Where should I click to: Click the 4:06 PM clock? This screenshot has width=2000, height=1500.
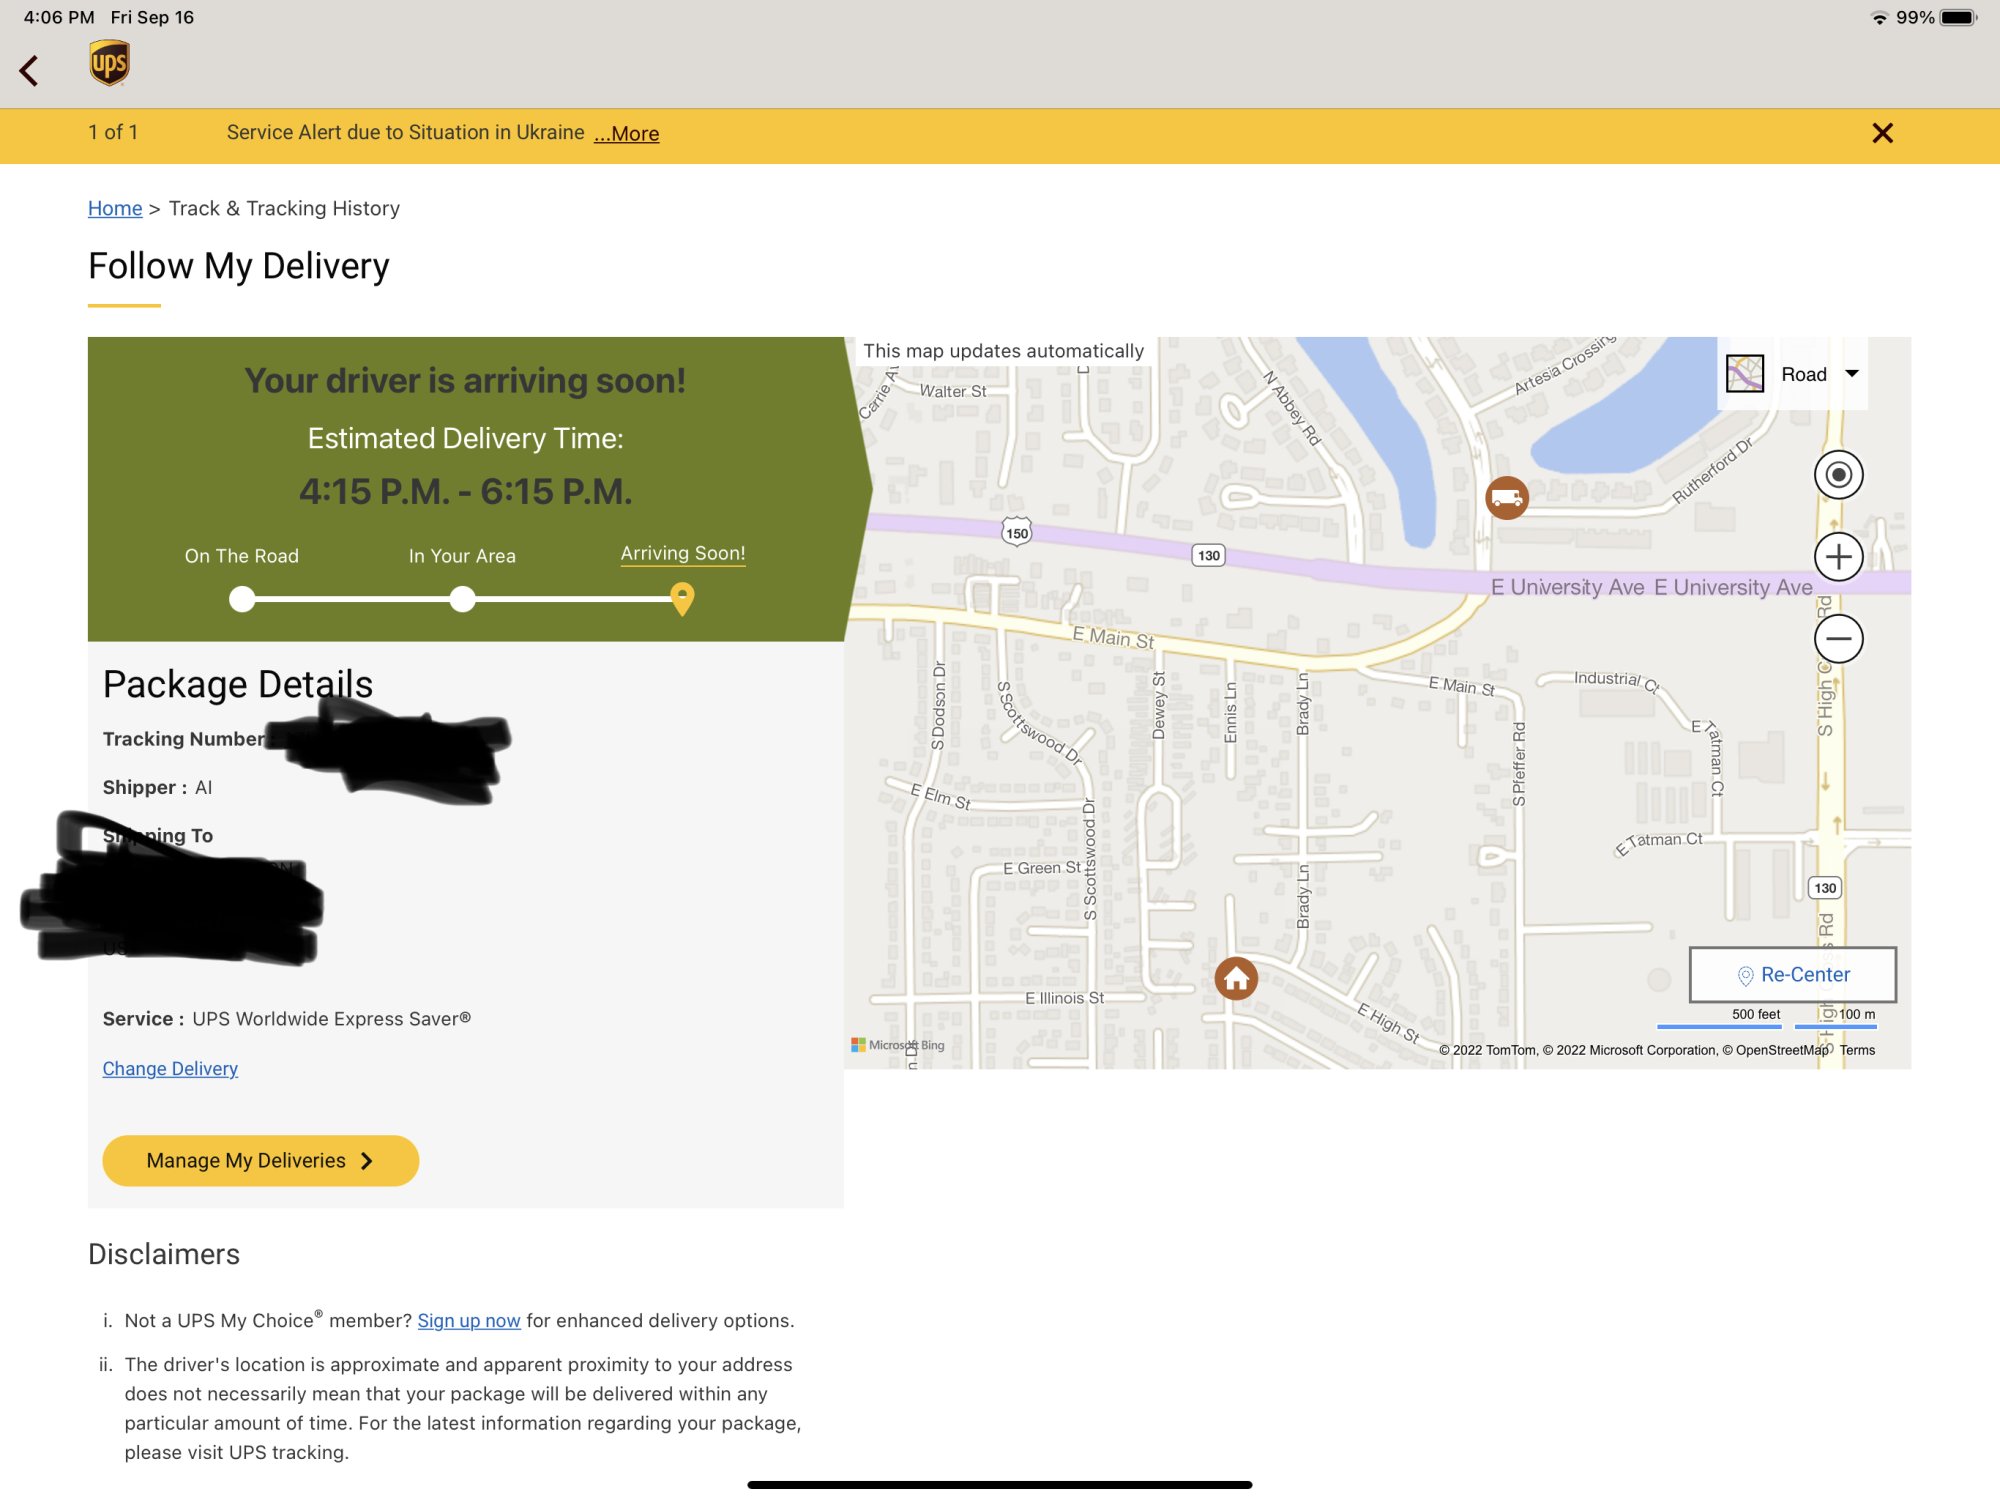pos(59,17)
